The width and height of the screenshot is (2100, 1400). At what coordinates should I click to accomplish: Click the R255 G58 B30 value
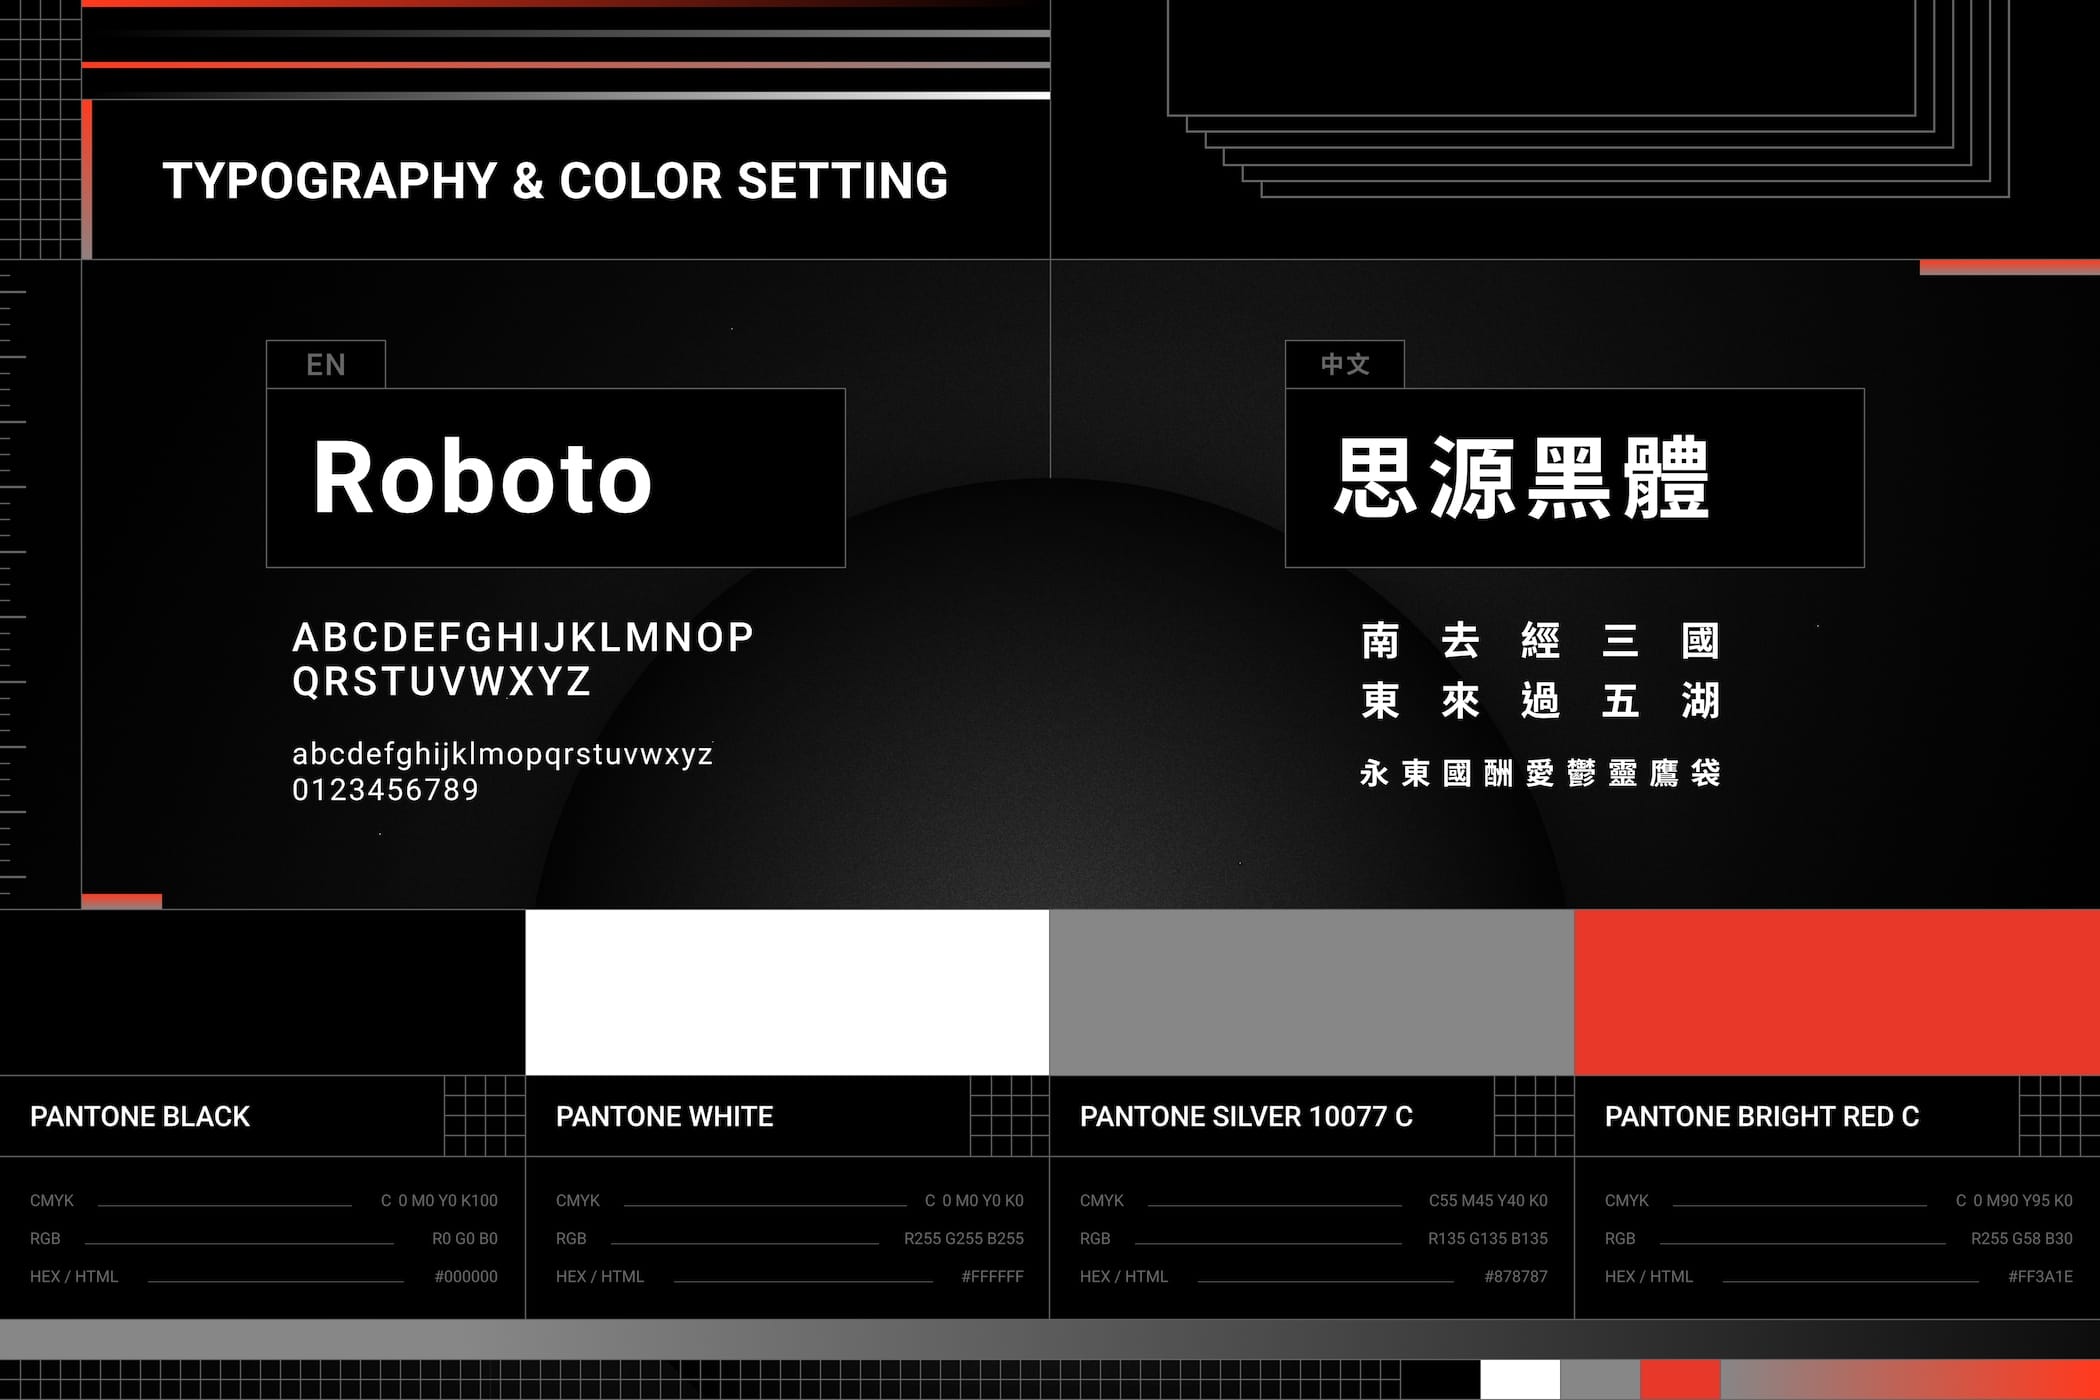coord(2022,1238)
